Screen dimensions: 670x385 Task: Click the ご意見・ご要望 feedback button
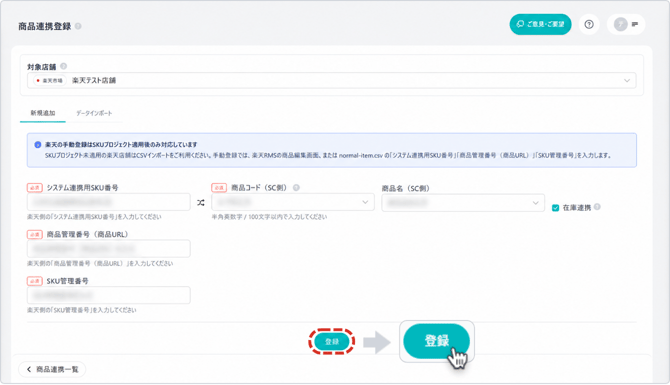pyautogui.click(x=540, y=24)
